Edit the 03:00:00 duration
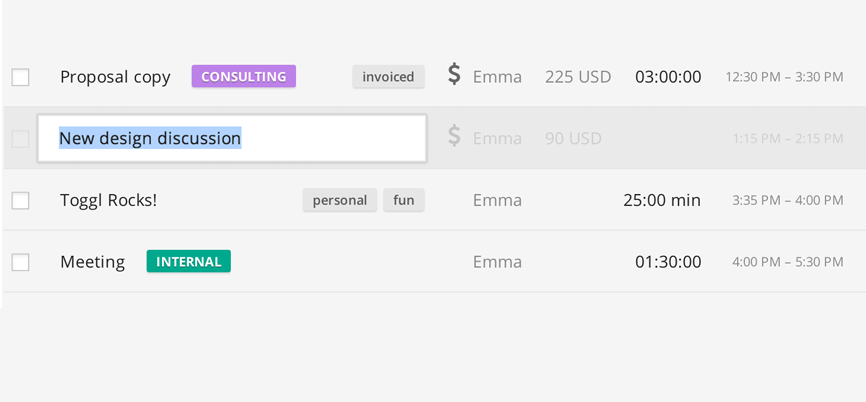Viewport: 866px width, 402px height. point(668,77)
